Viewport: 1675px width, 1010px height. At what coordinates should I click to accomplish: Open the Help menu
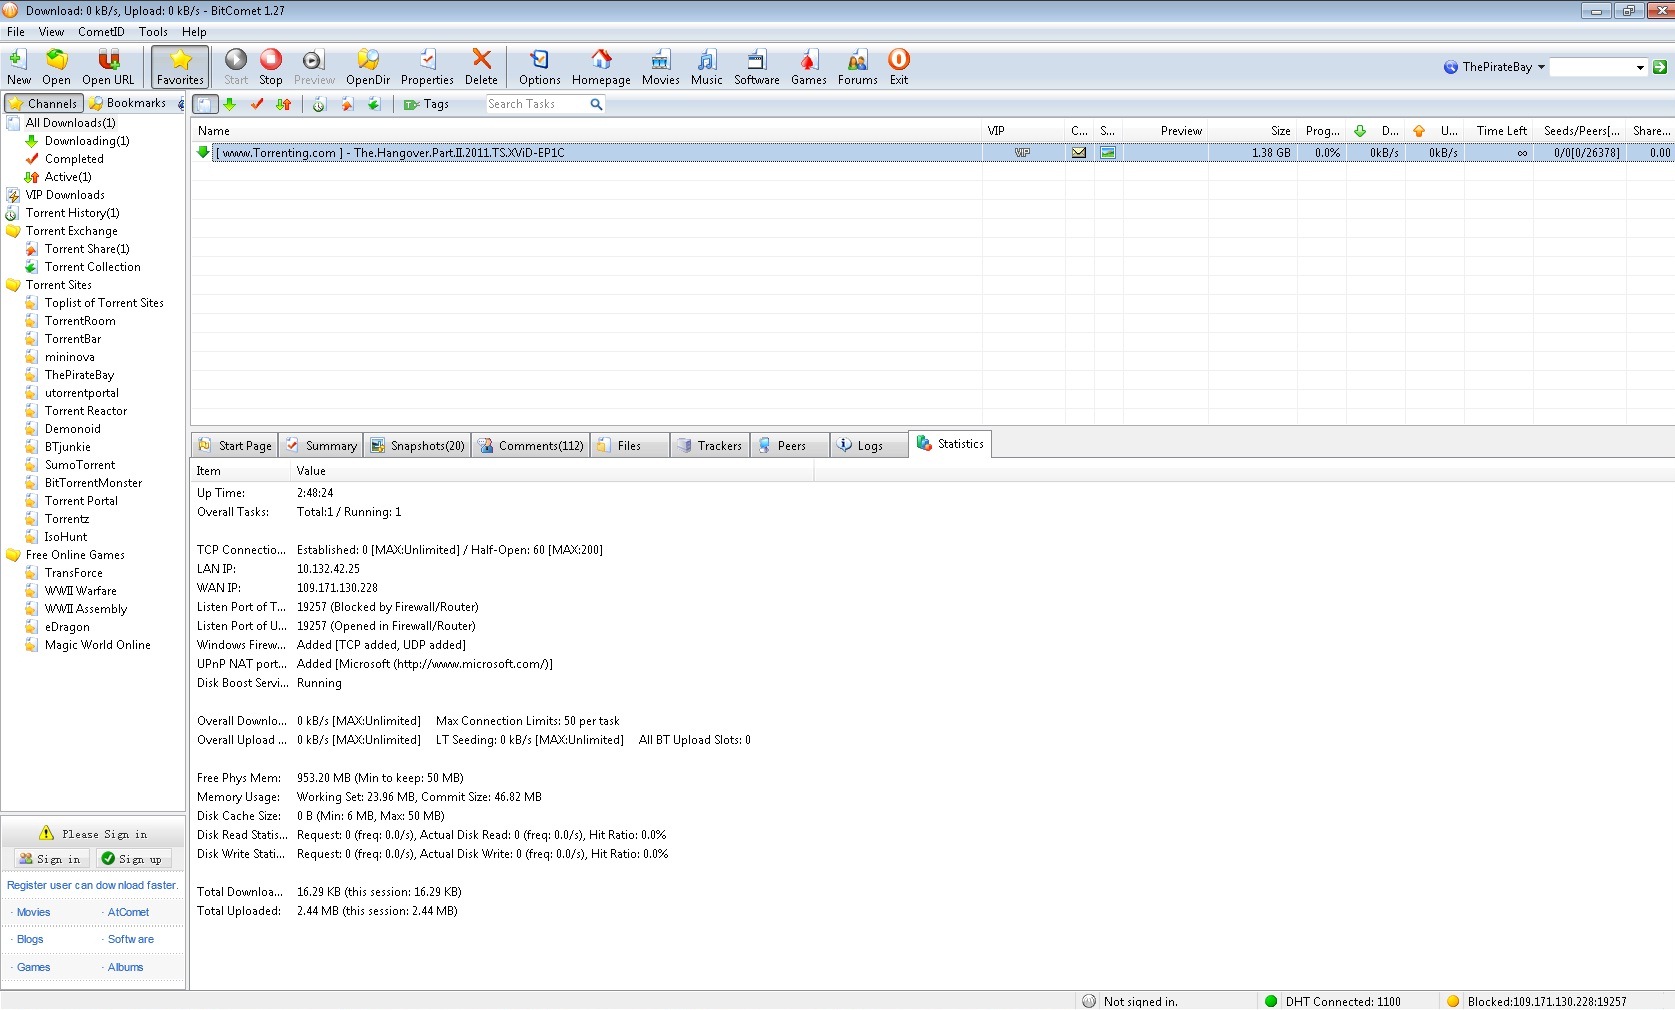194,32
